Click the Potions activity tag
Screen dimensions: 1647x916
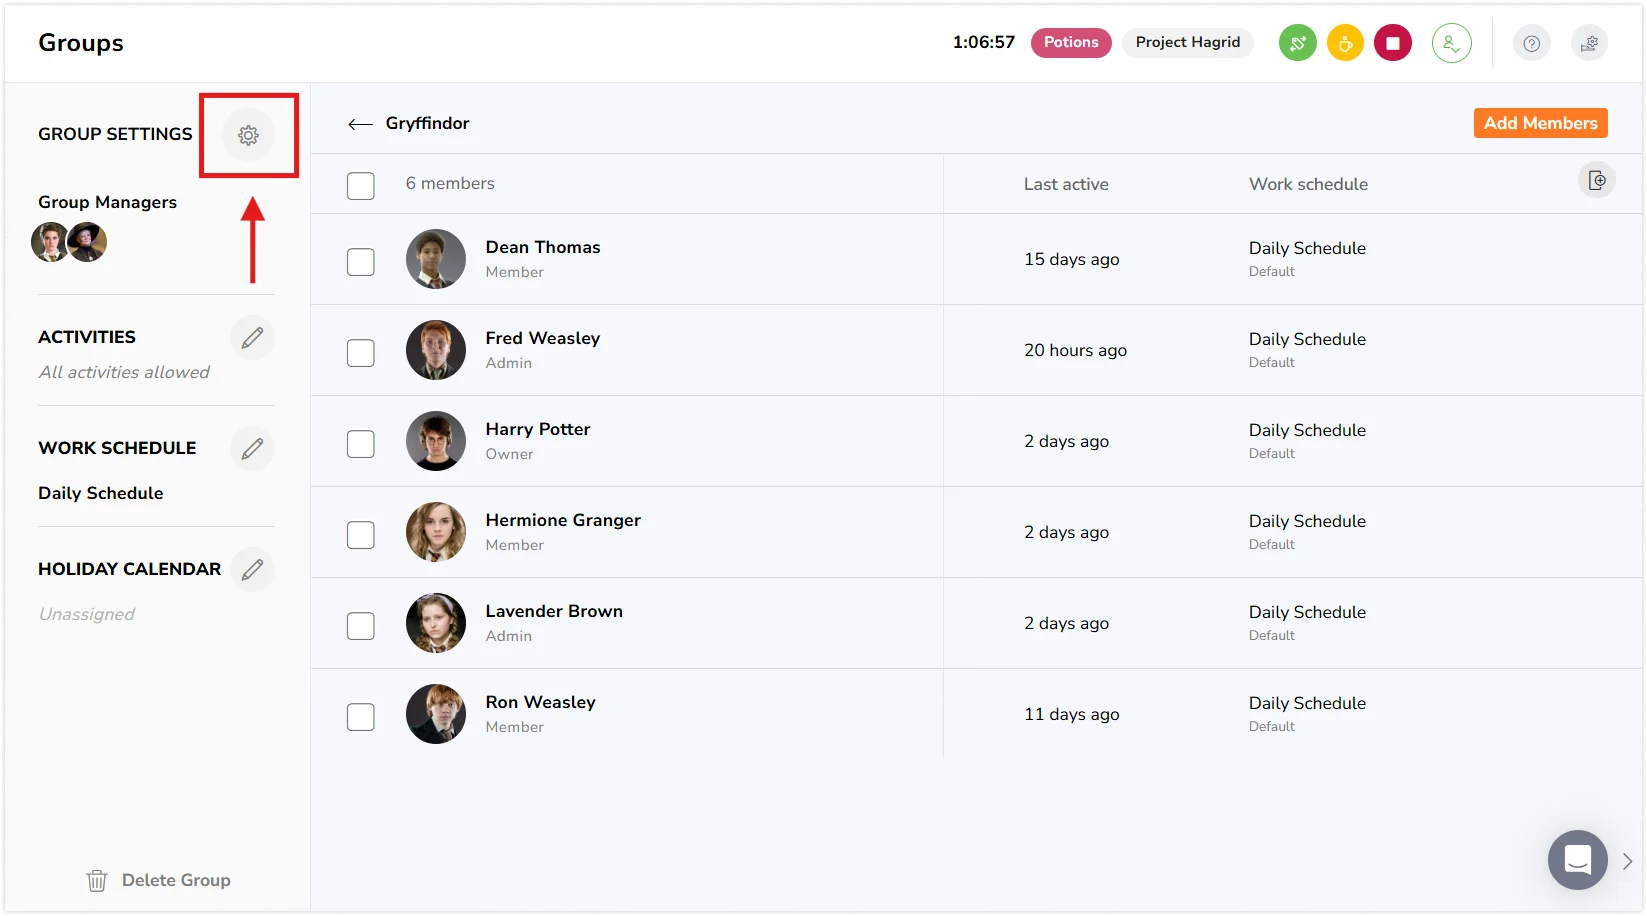[x=1071, y=43]
